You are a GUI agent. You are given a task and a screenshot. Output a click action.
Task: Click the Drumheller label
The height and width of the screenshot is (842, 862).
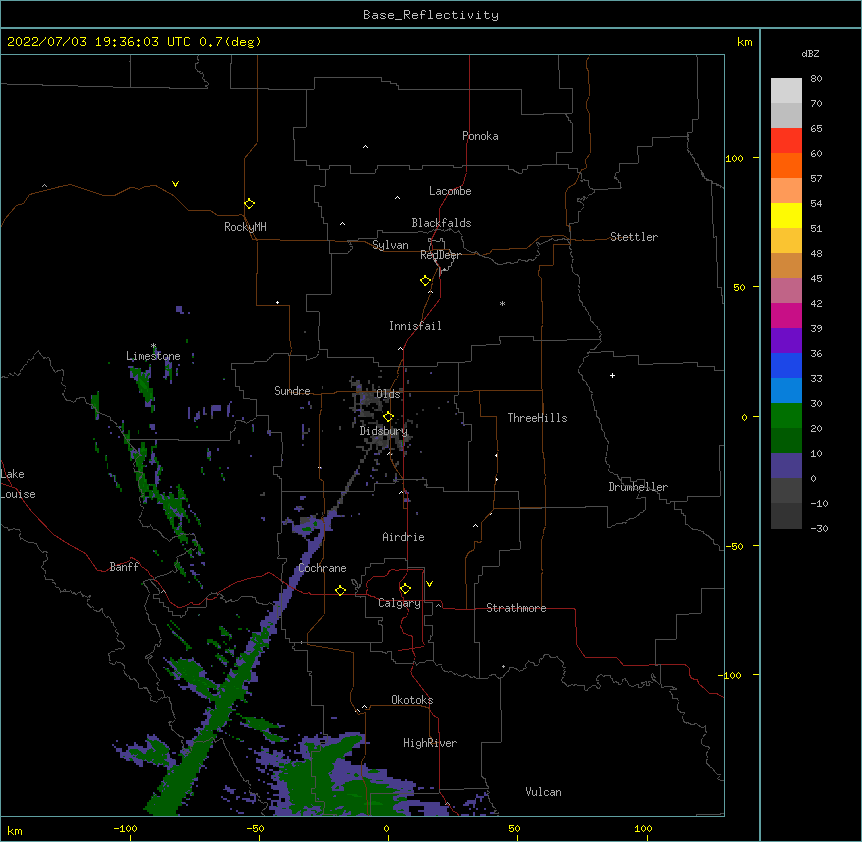[x=638, y=487]
